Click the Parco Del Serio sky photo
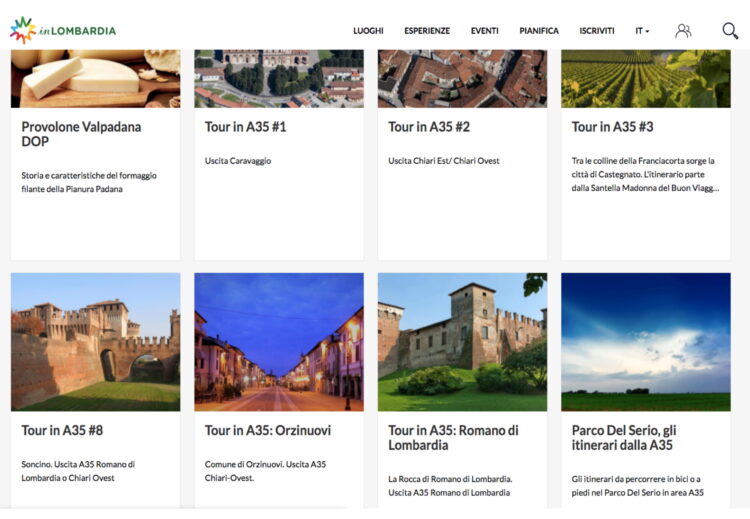 (x=646, y=342)
